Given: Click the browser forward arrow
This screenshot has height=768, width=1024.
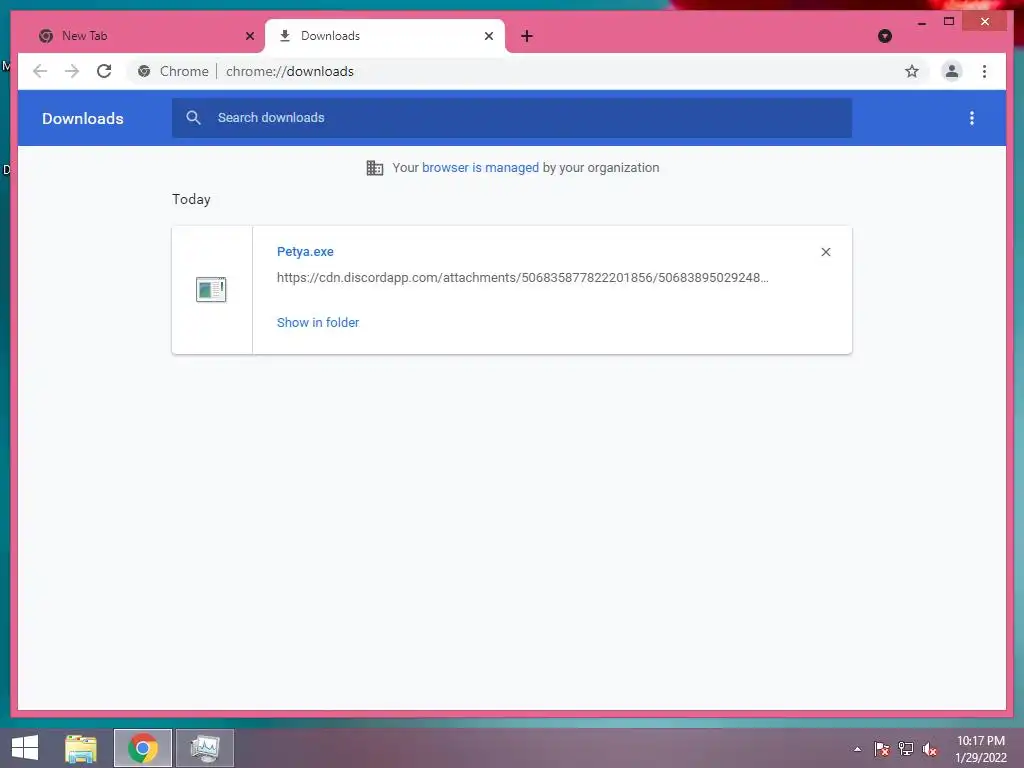Looking at the screenshot, I should pos(72,71).
